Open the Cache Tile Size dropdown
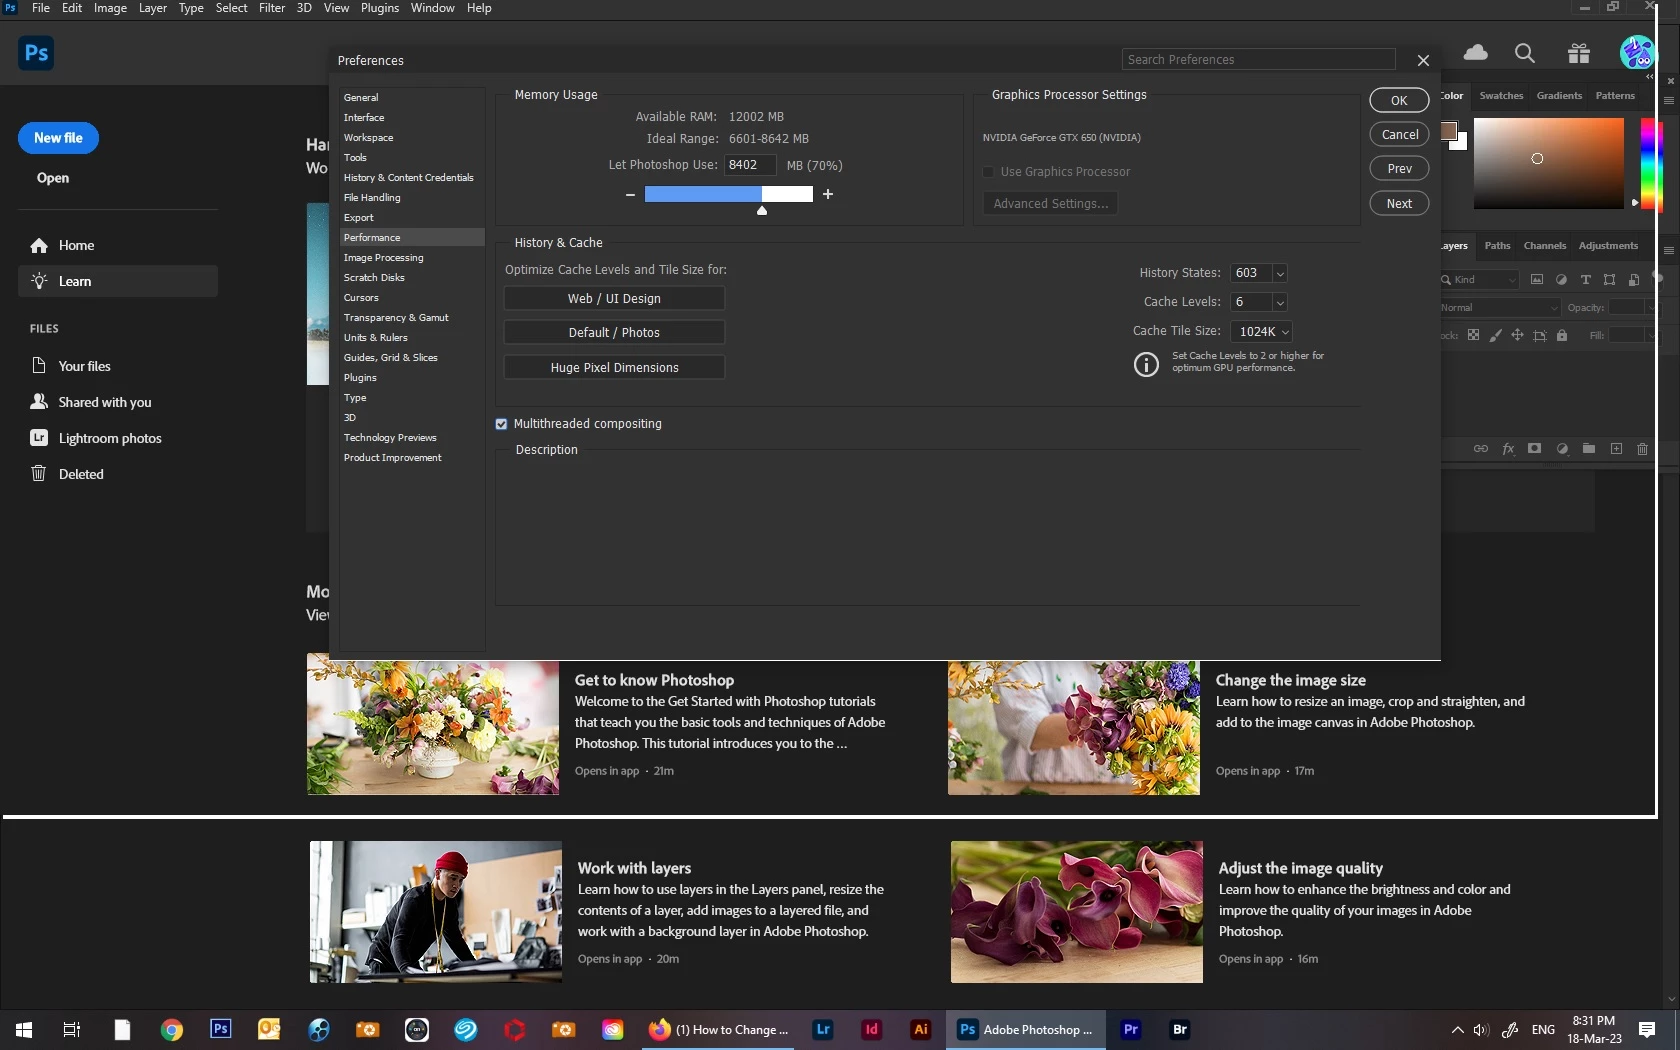The height and width of the screenshot is (1050, 1680). point(1263,331)
